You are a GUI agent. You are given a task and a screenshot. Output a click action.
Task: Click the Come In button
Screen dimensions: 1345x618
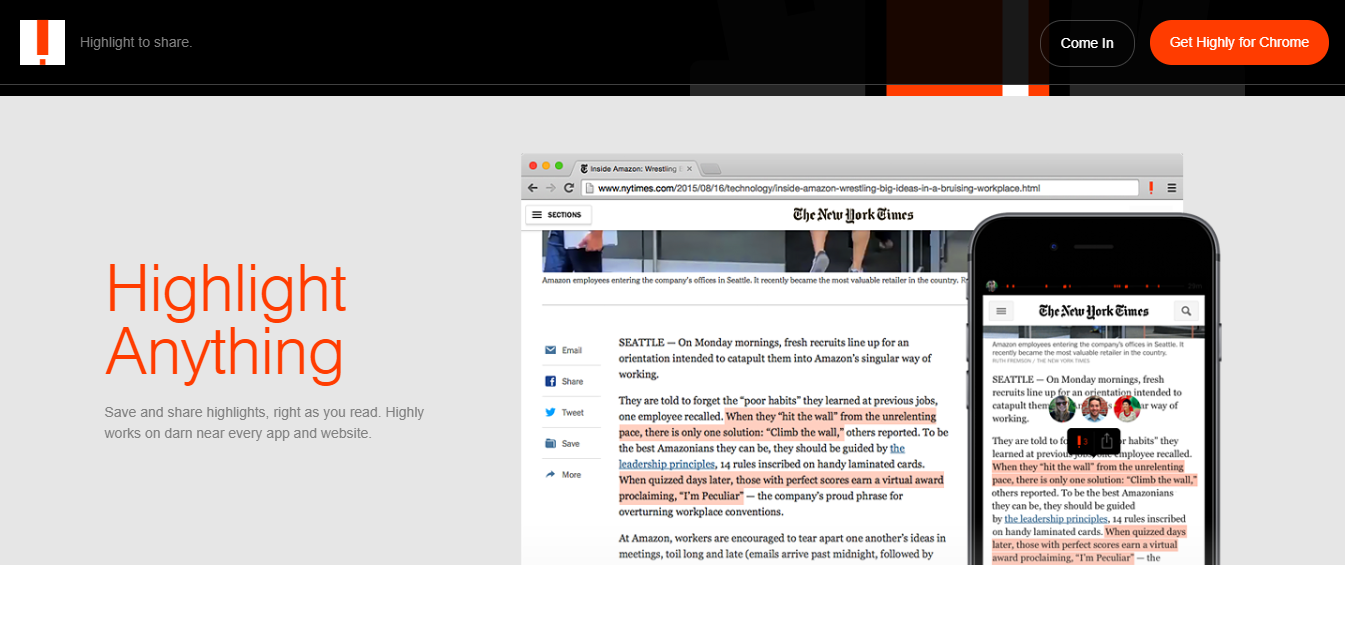[1087, 43]
